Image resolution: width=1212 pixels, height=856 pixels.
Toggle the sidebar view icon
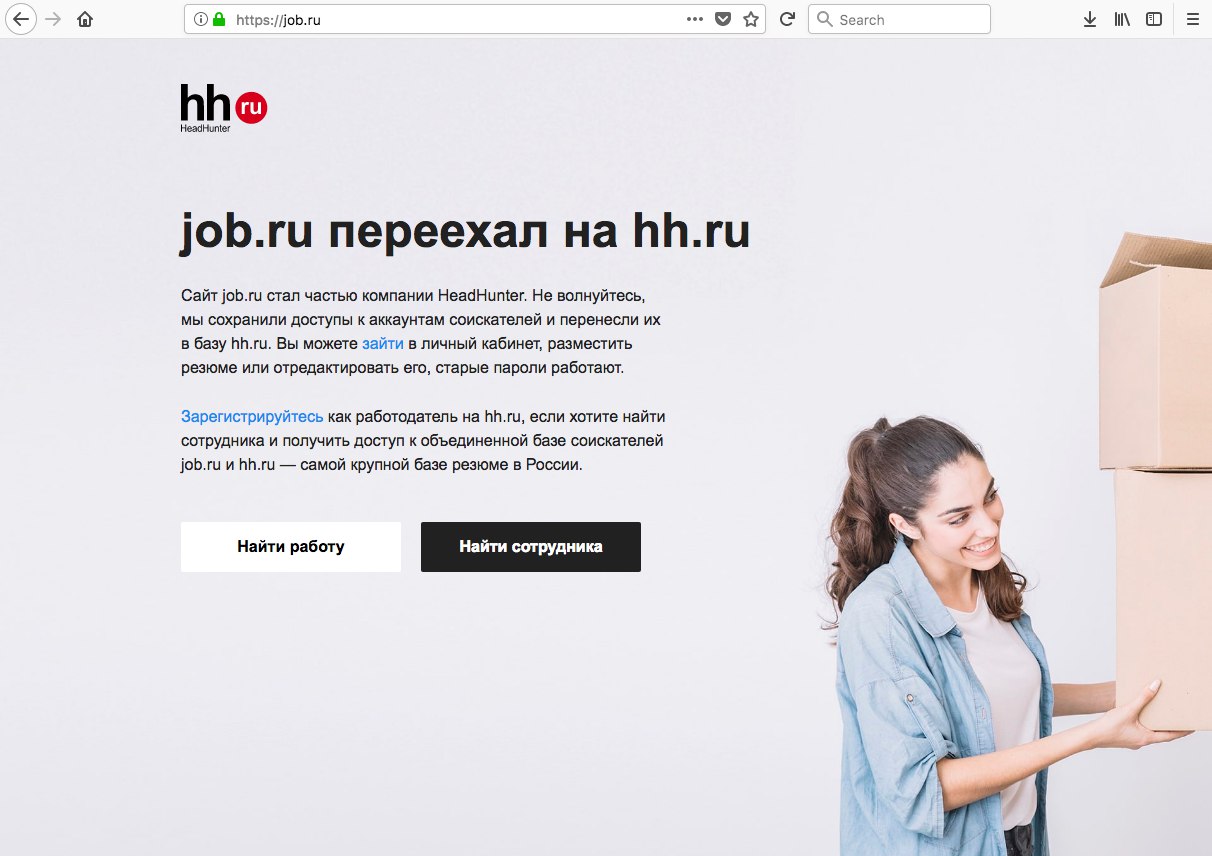point(1154,19)
